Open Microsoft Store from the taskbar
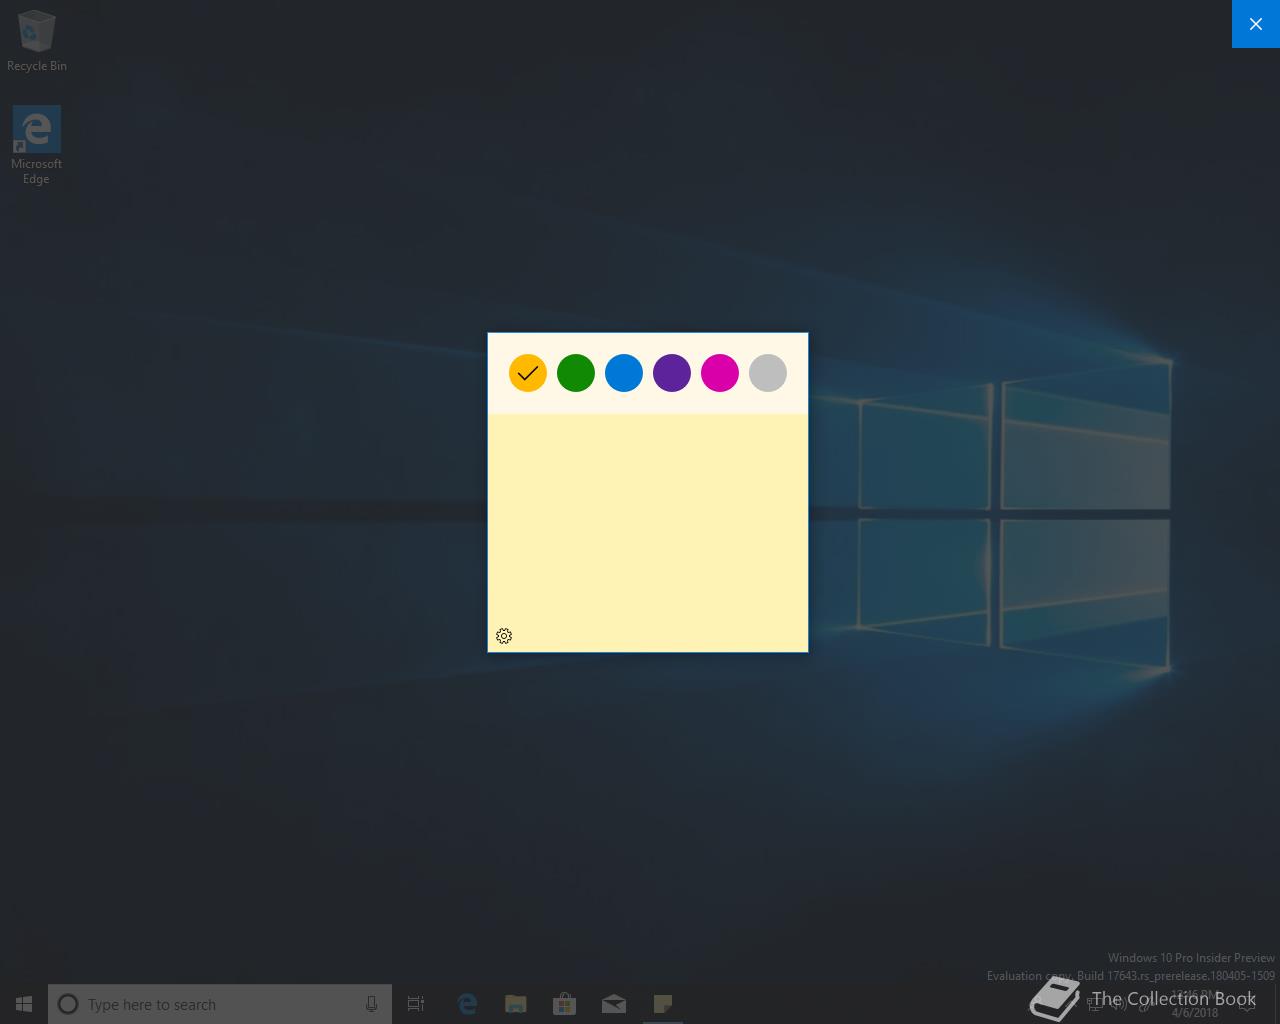Screen dimensions: 1280x1024 (565, 1004)
